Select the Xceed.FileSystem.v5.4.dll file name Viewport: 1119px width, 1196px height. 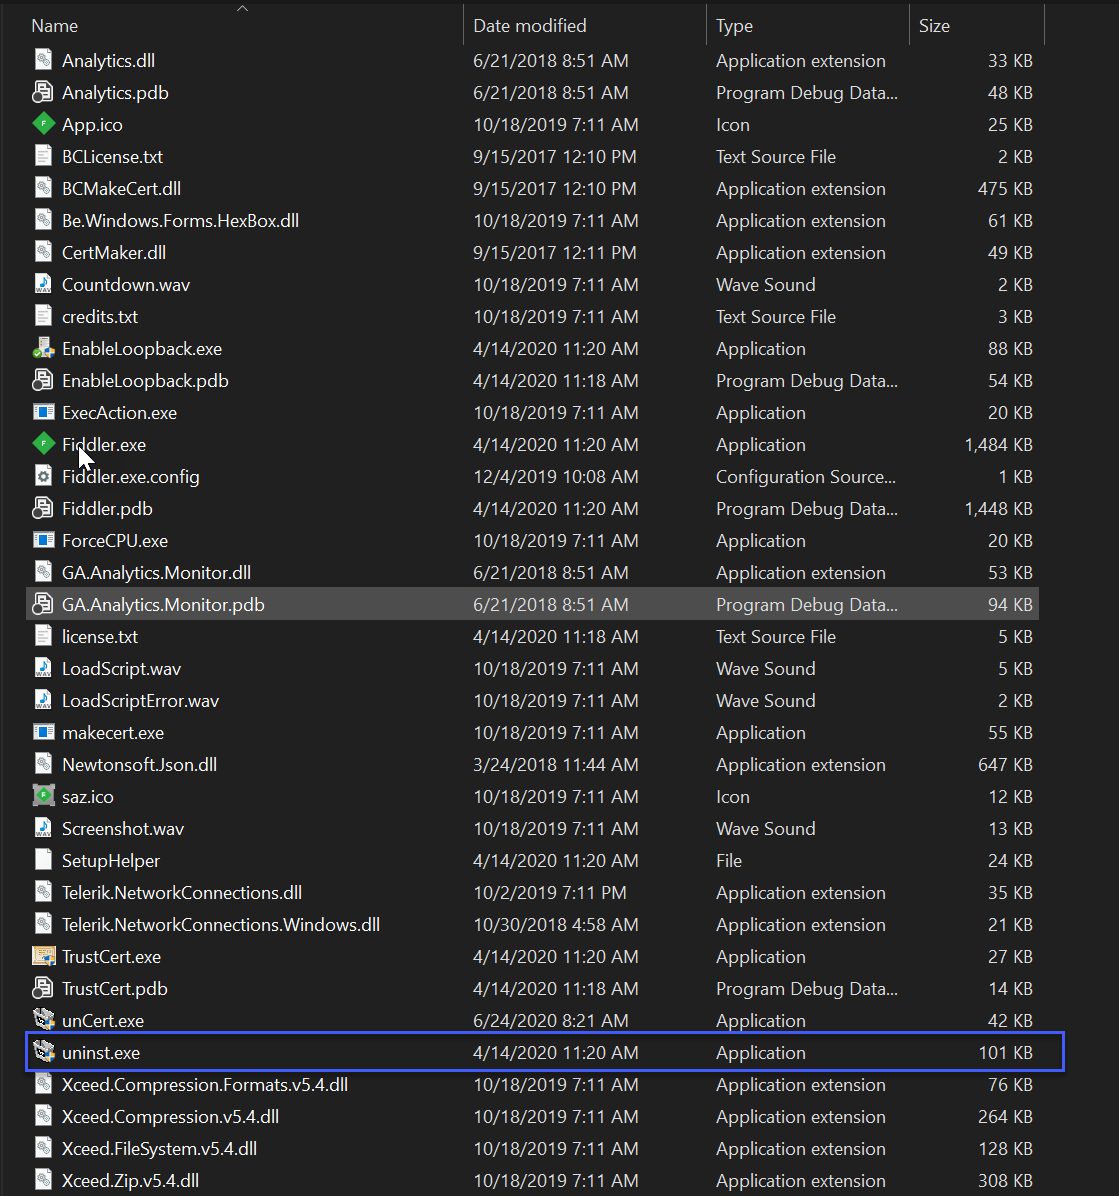tap(159, 1149)
